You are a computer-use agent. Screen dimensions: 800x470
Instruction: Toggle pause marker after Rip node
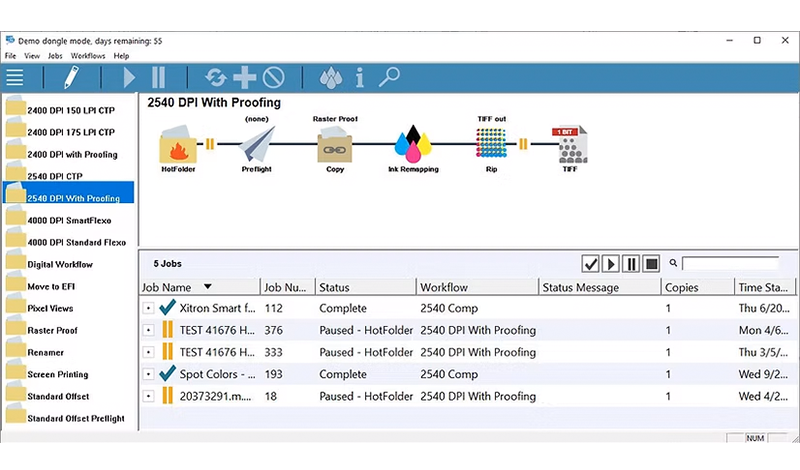[523, 144]
